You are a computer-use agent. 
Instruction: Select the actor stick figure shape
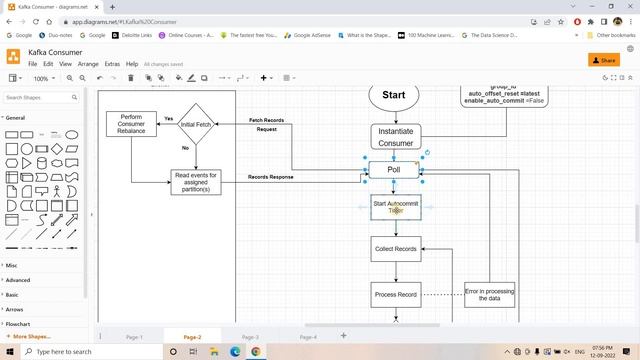[x=57, y=191]
